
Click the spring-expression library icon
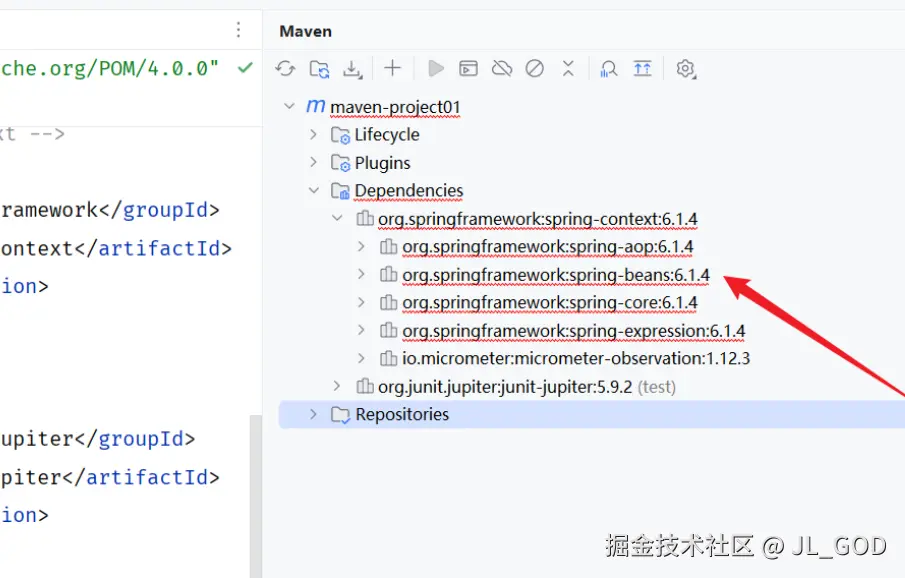click(x=388, y=330)
